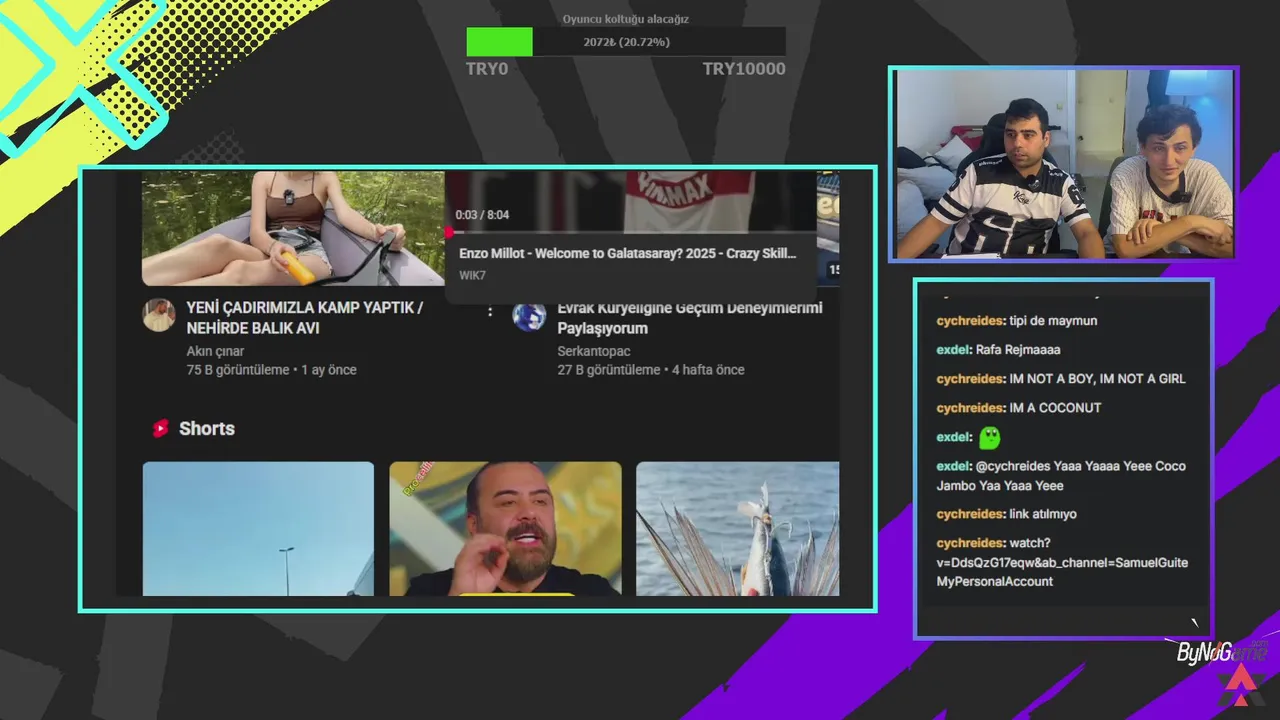Screen dimensions: 1280x720
Task: Click the green emote in exdel's message
Action: click(x=990, y=437)
